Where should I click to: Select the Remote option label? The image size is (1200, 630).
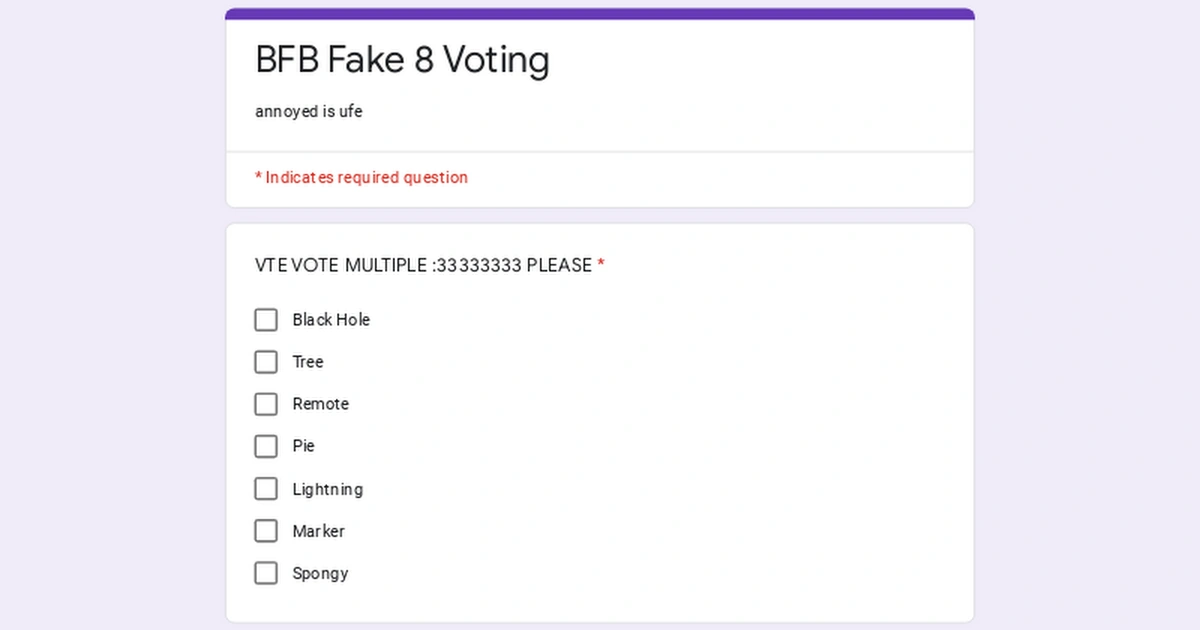click(x=320, y=404)
